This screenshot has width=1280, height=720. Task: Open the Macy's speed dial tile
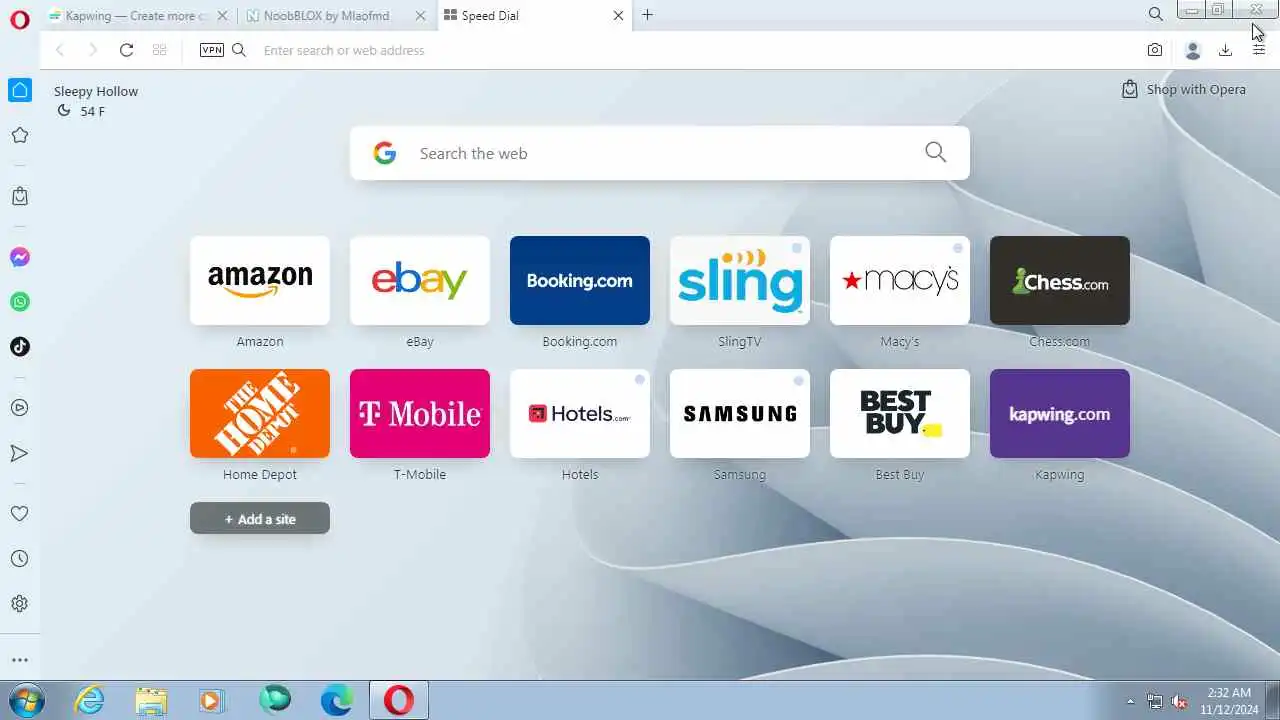click(900, 280)
